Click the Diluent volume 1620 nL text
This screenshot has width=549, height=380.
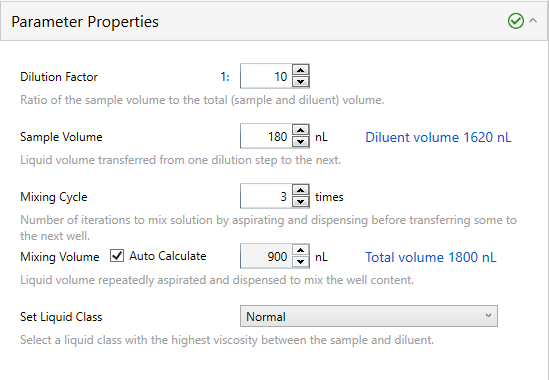(438, 137)
